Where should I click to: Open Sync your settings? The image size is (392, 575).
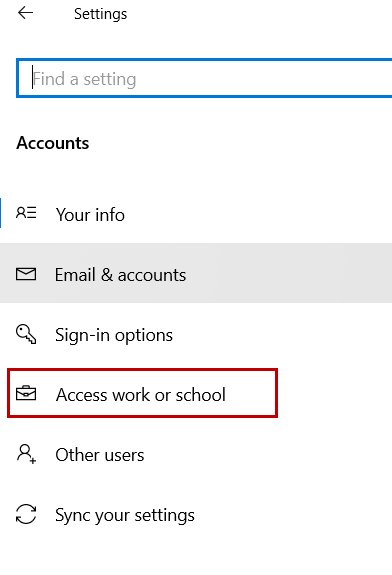point(125,516)
